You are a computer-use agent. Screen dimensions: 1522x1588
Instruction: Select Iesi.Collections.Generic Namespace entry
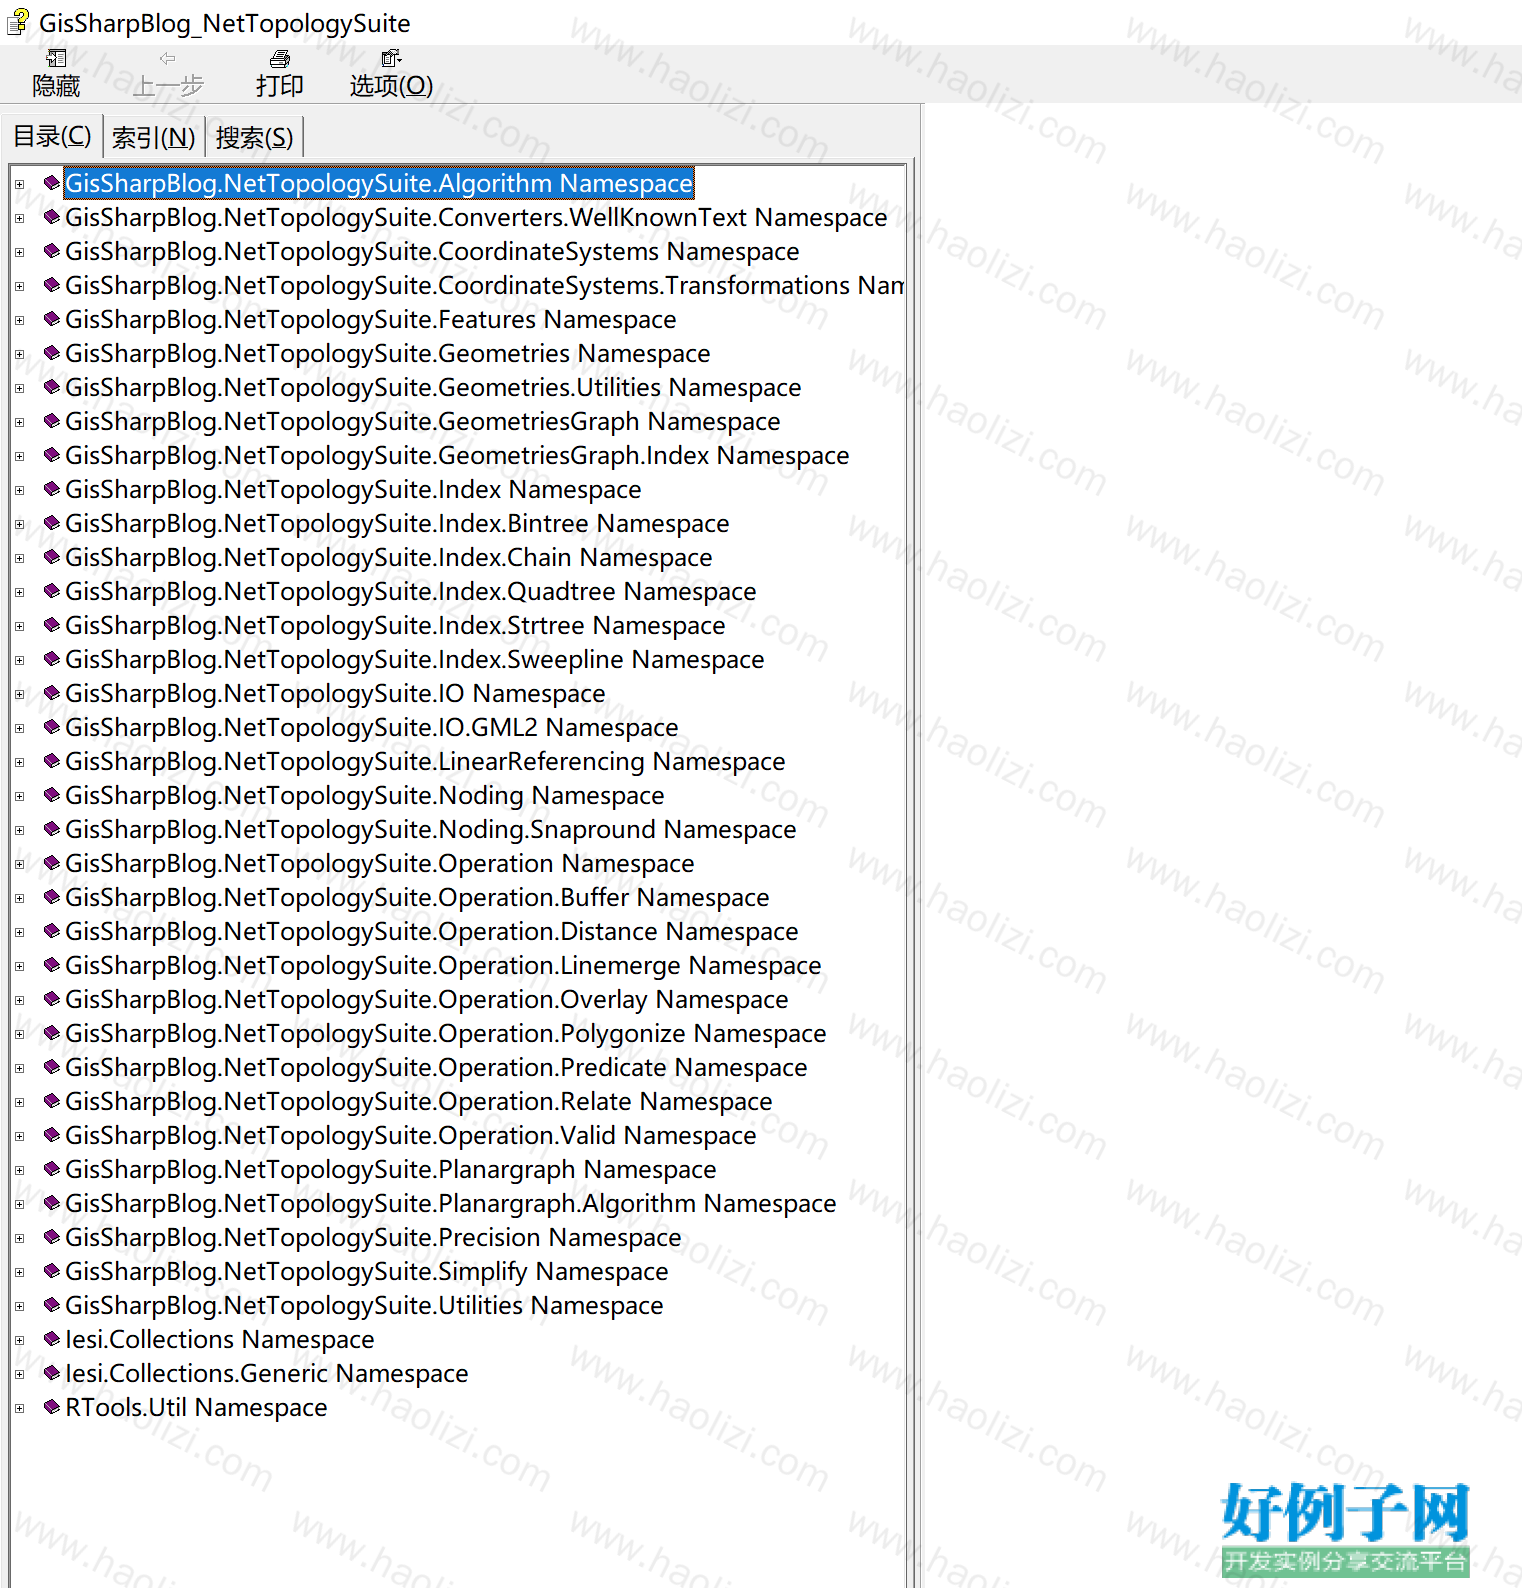pyautogui.click(x=267, y=1374)
